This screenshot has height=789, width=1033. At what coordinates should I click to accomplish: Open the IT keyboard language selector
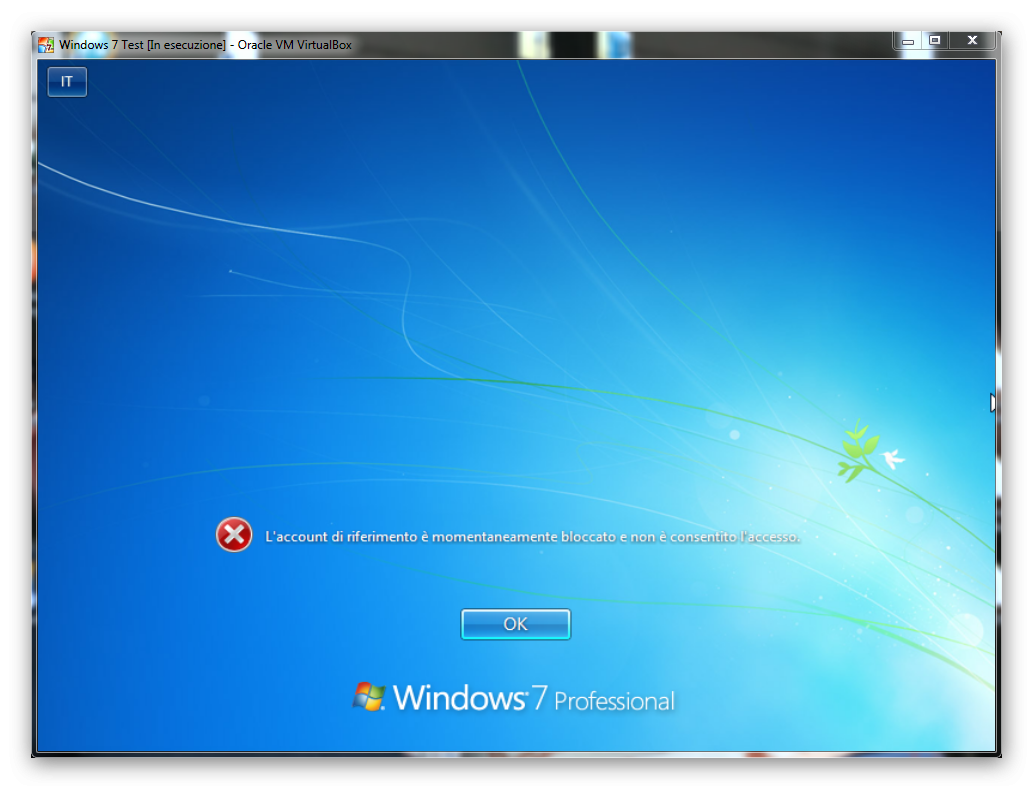67,82
